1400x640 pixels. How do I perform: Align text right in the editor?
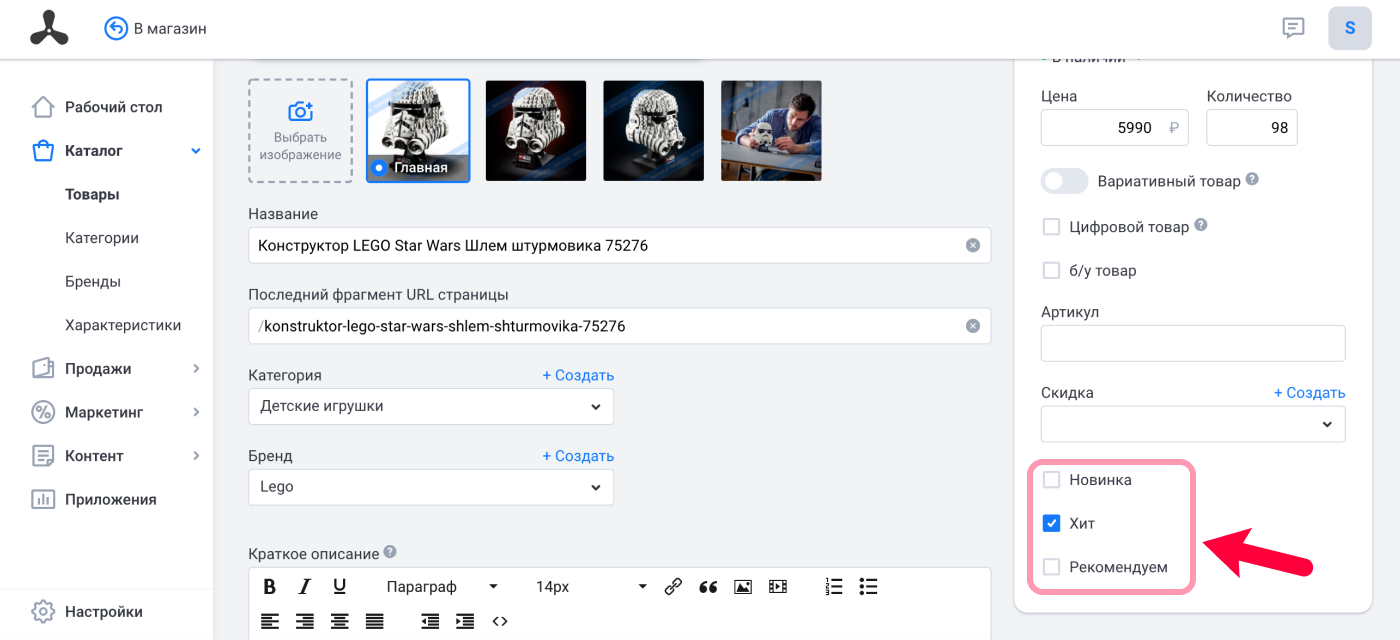(305, 621)
